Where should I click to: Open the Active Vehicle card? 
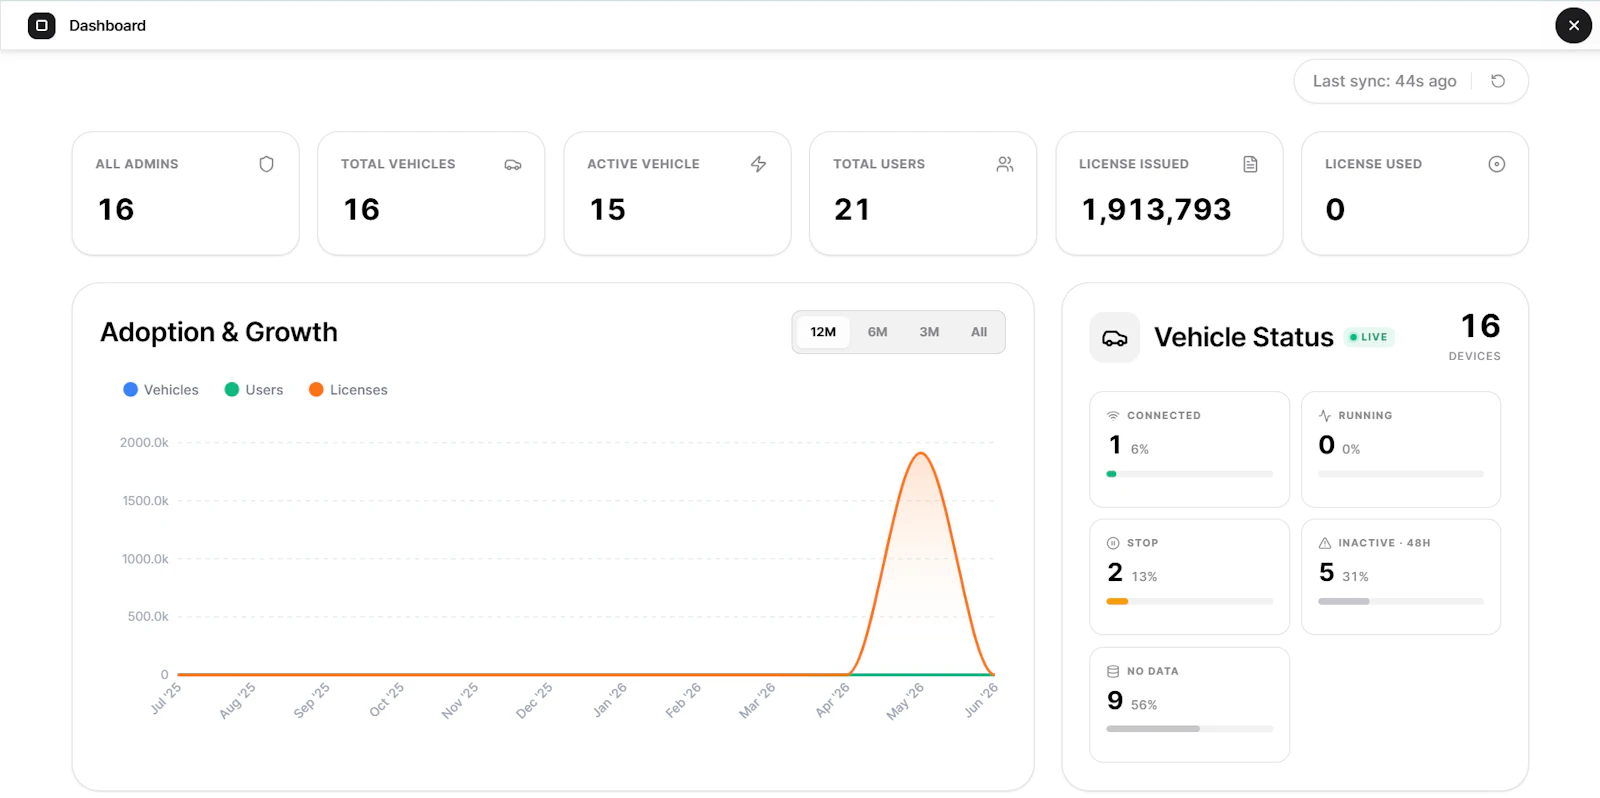pyautogui.click(x=677, y=193)
